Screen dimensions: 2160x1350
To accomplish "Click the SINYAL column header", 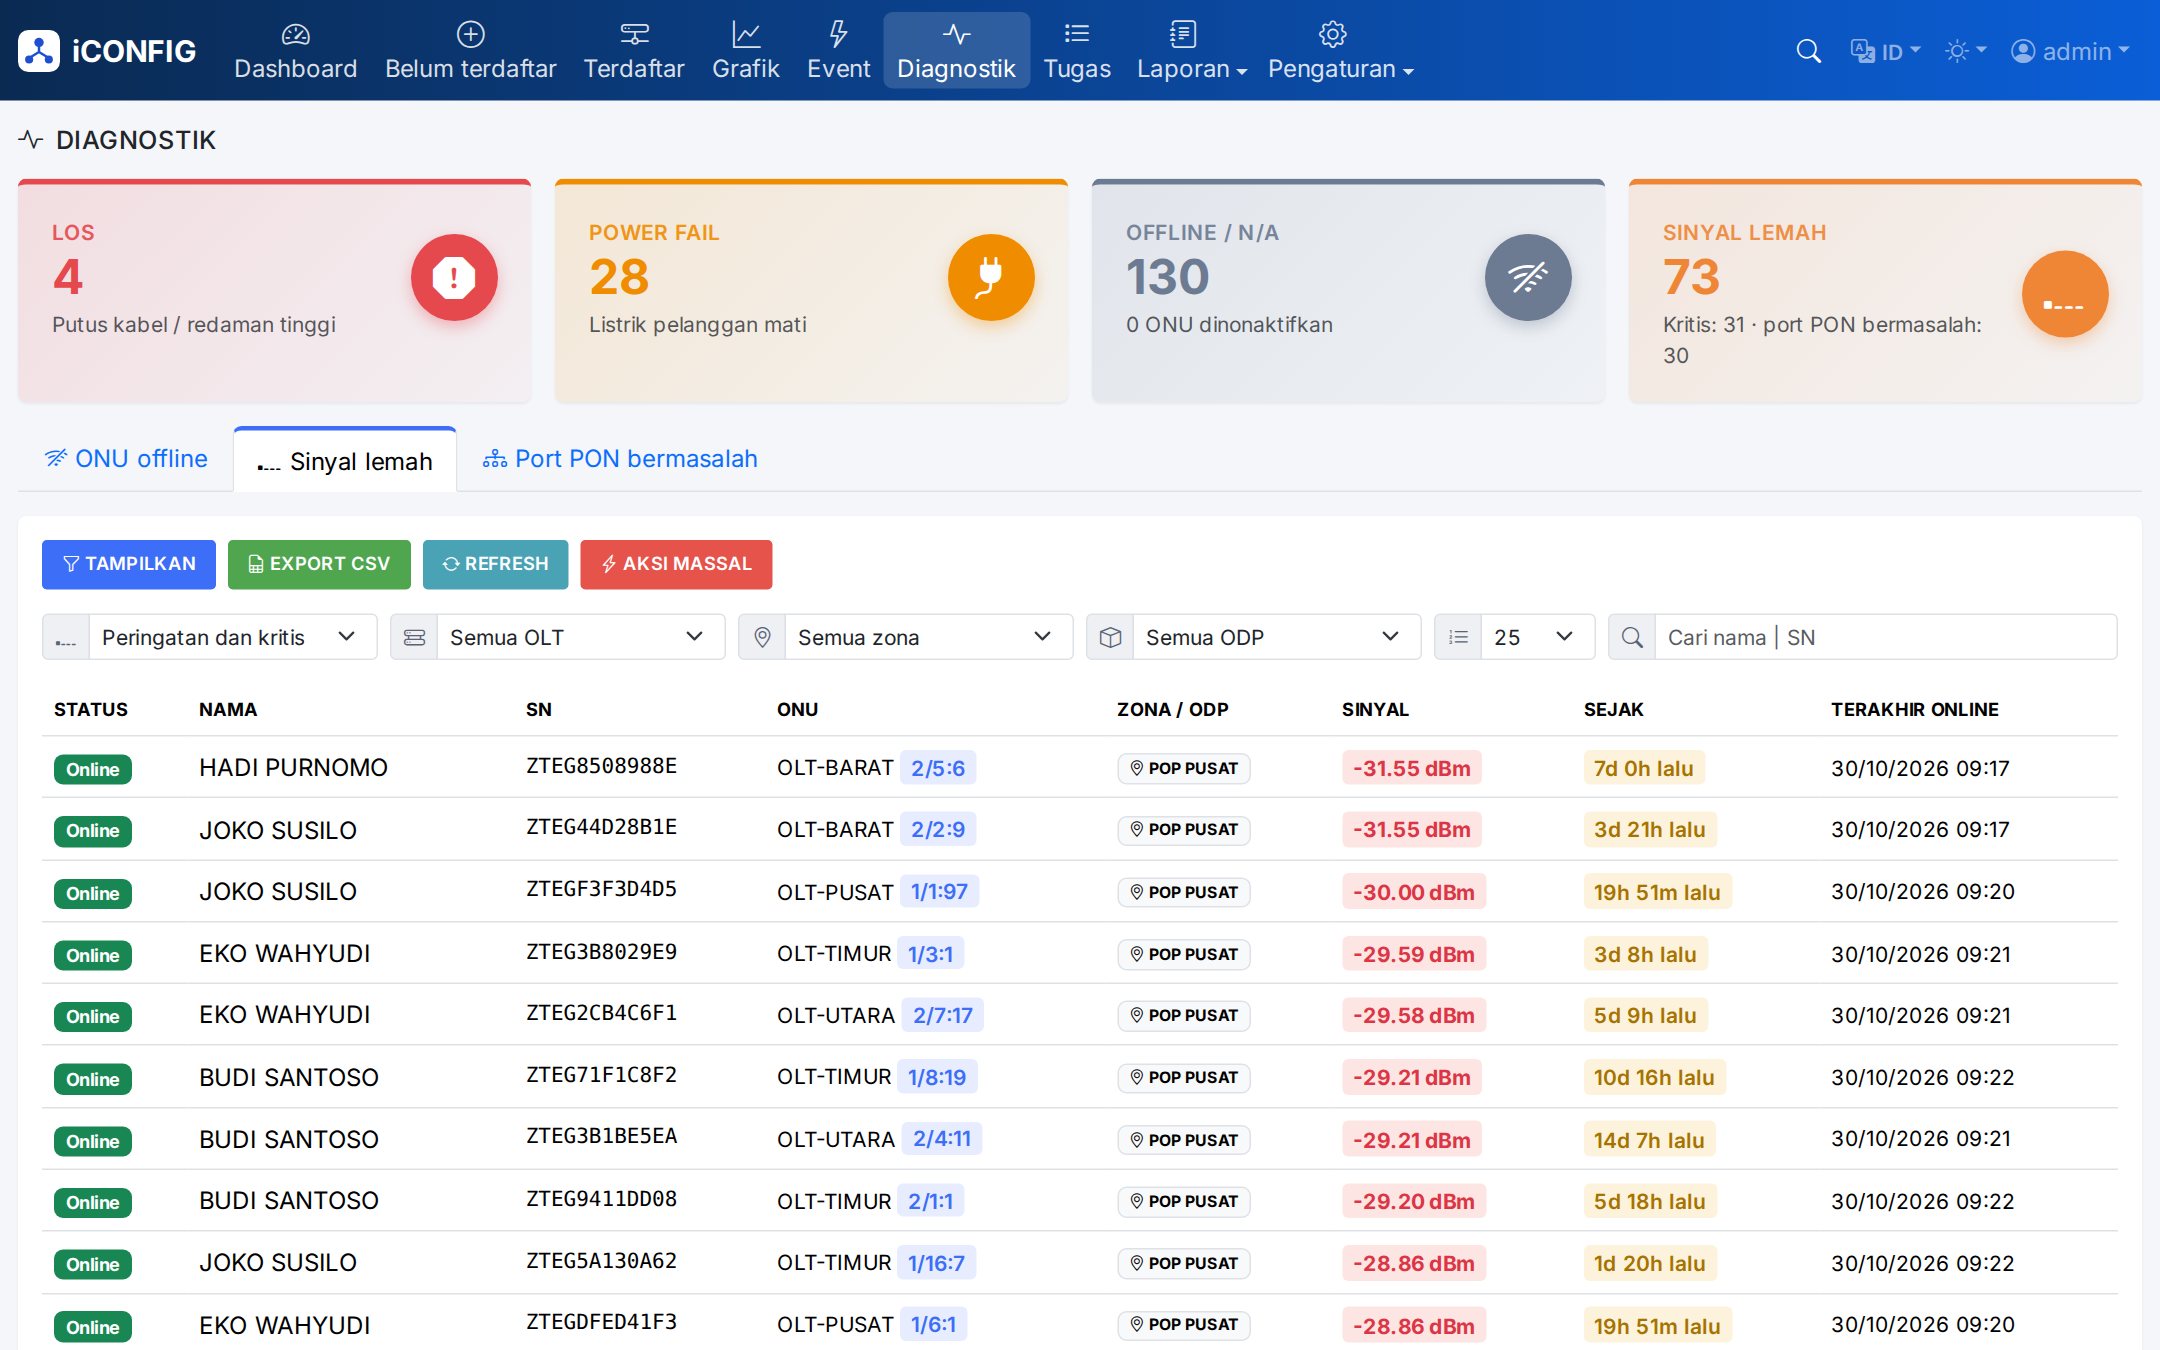I will tap(1375, 709).
